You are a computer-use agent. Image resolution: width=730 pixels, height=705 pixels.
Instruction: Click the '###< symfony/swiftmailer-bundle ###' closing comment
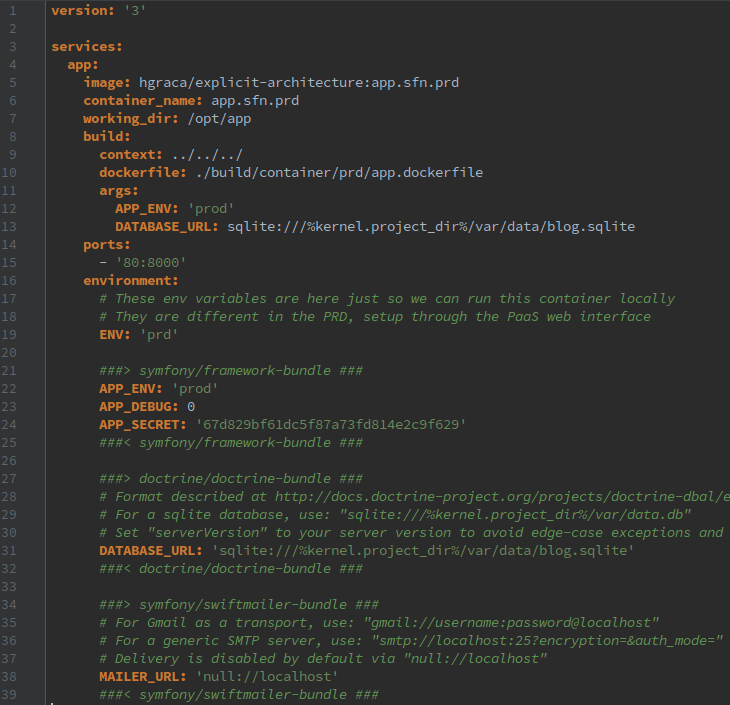[239, 695]
